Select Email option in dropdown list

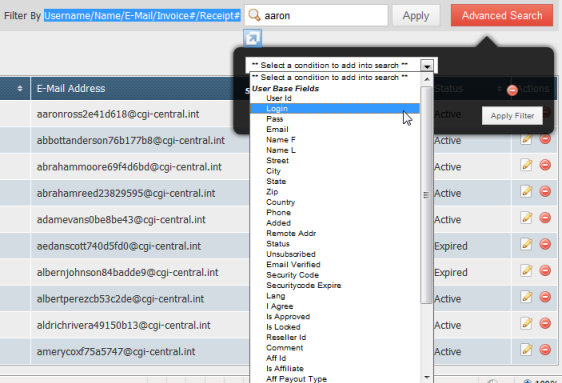pos(335,129)
